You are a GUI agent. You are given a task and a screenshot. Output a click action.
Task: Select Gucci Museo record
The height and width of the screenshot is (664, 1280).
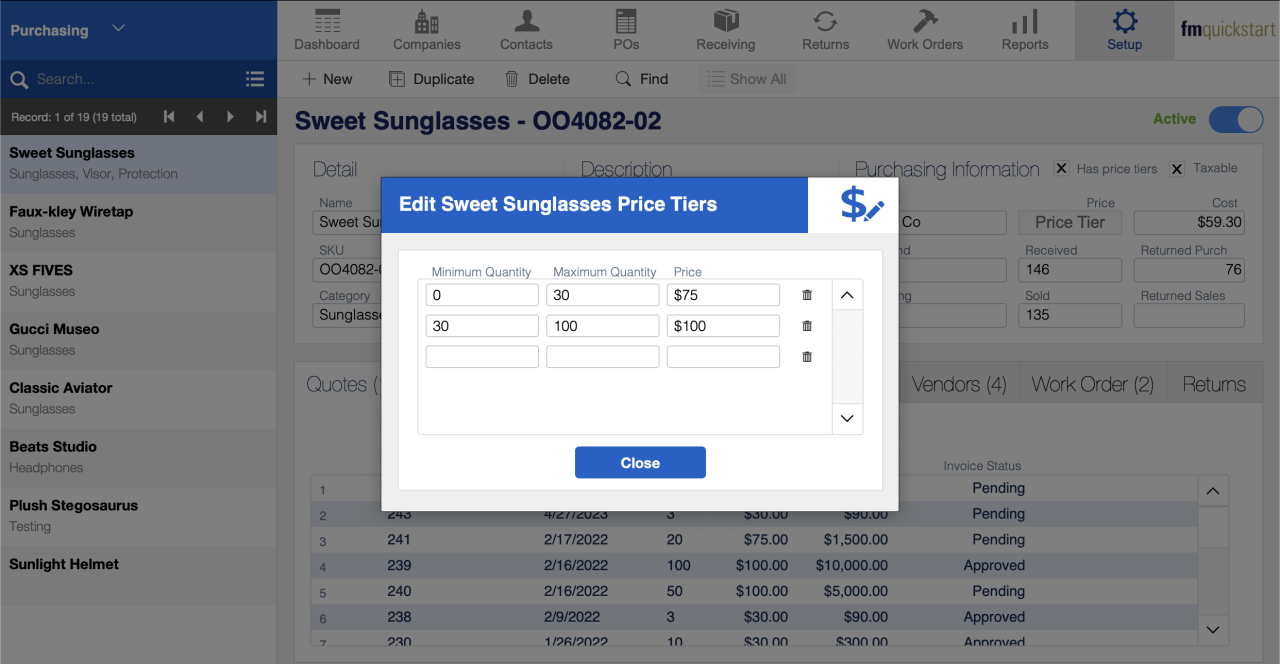pyautogui.click(x=138, y=340)
